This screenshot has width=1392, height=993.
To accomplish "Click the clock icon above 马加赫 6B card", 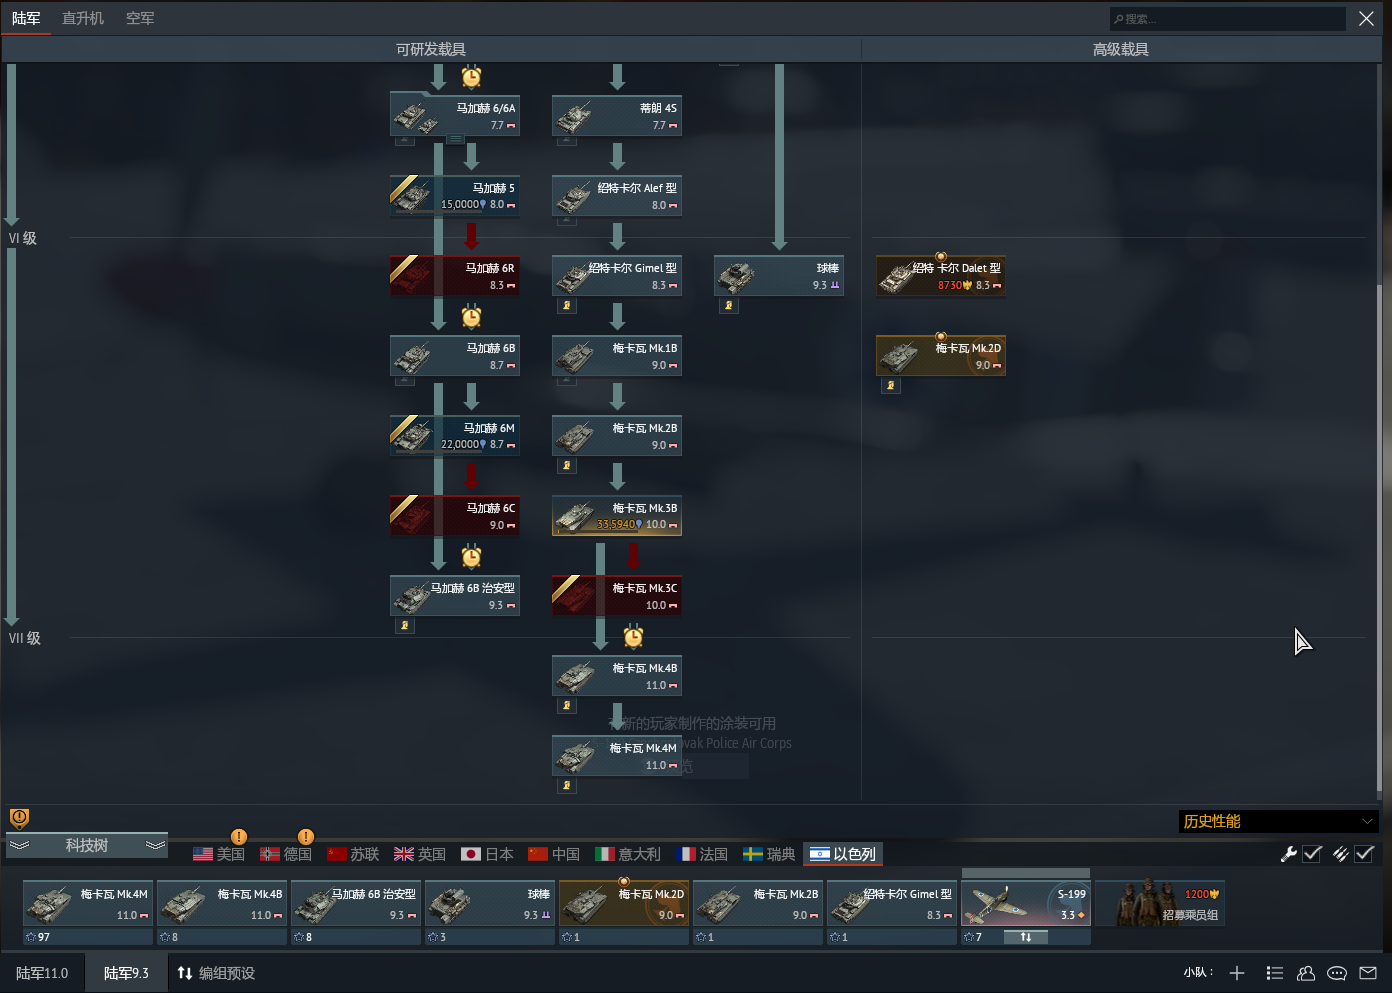I will coord(471,317).
